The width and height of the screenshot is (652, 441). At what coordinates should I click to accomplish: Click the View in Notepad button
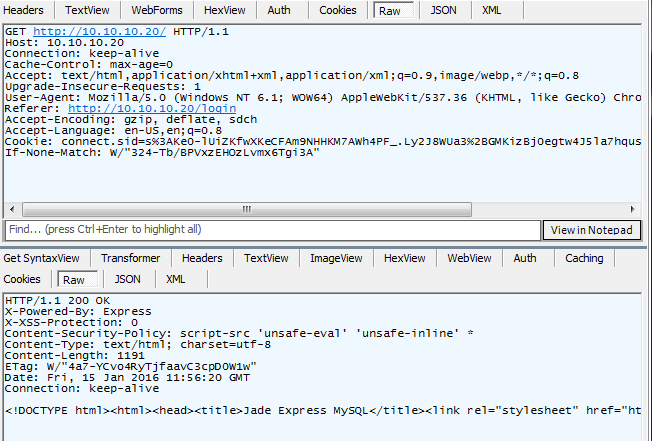pyautogui.click(x=591, y=230)
